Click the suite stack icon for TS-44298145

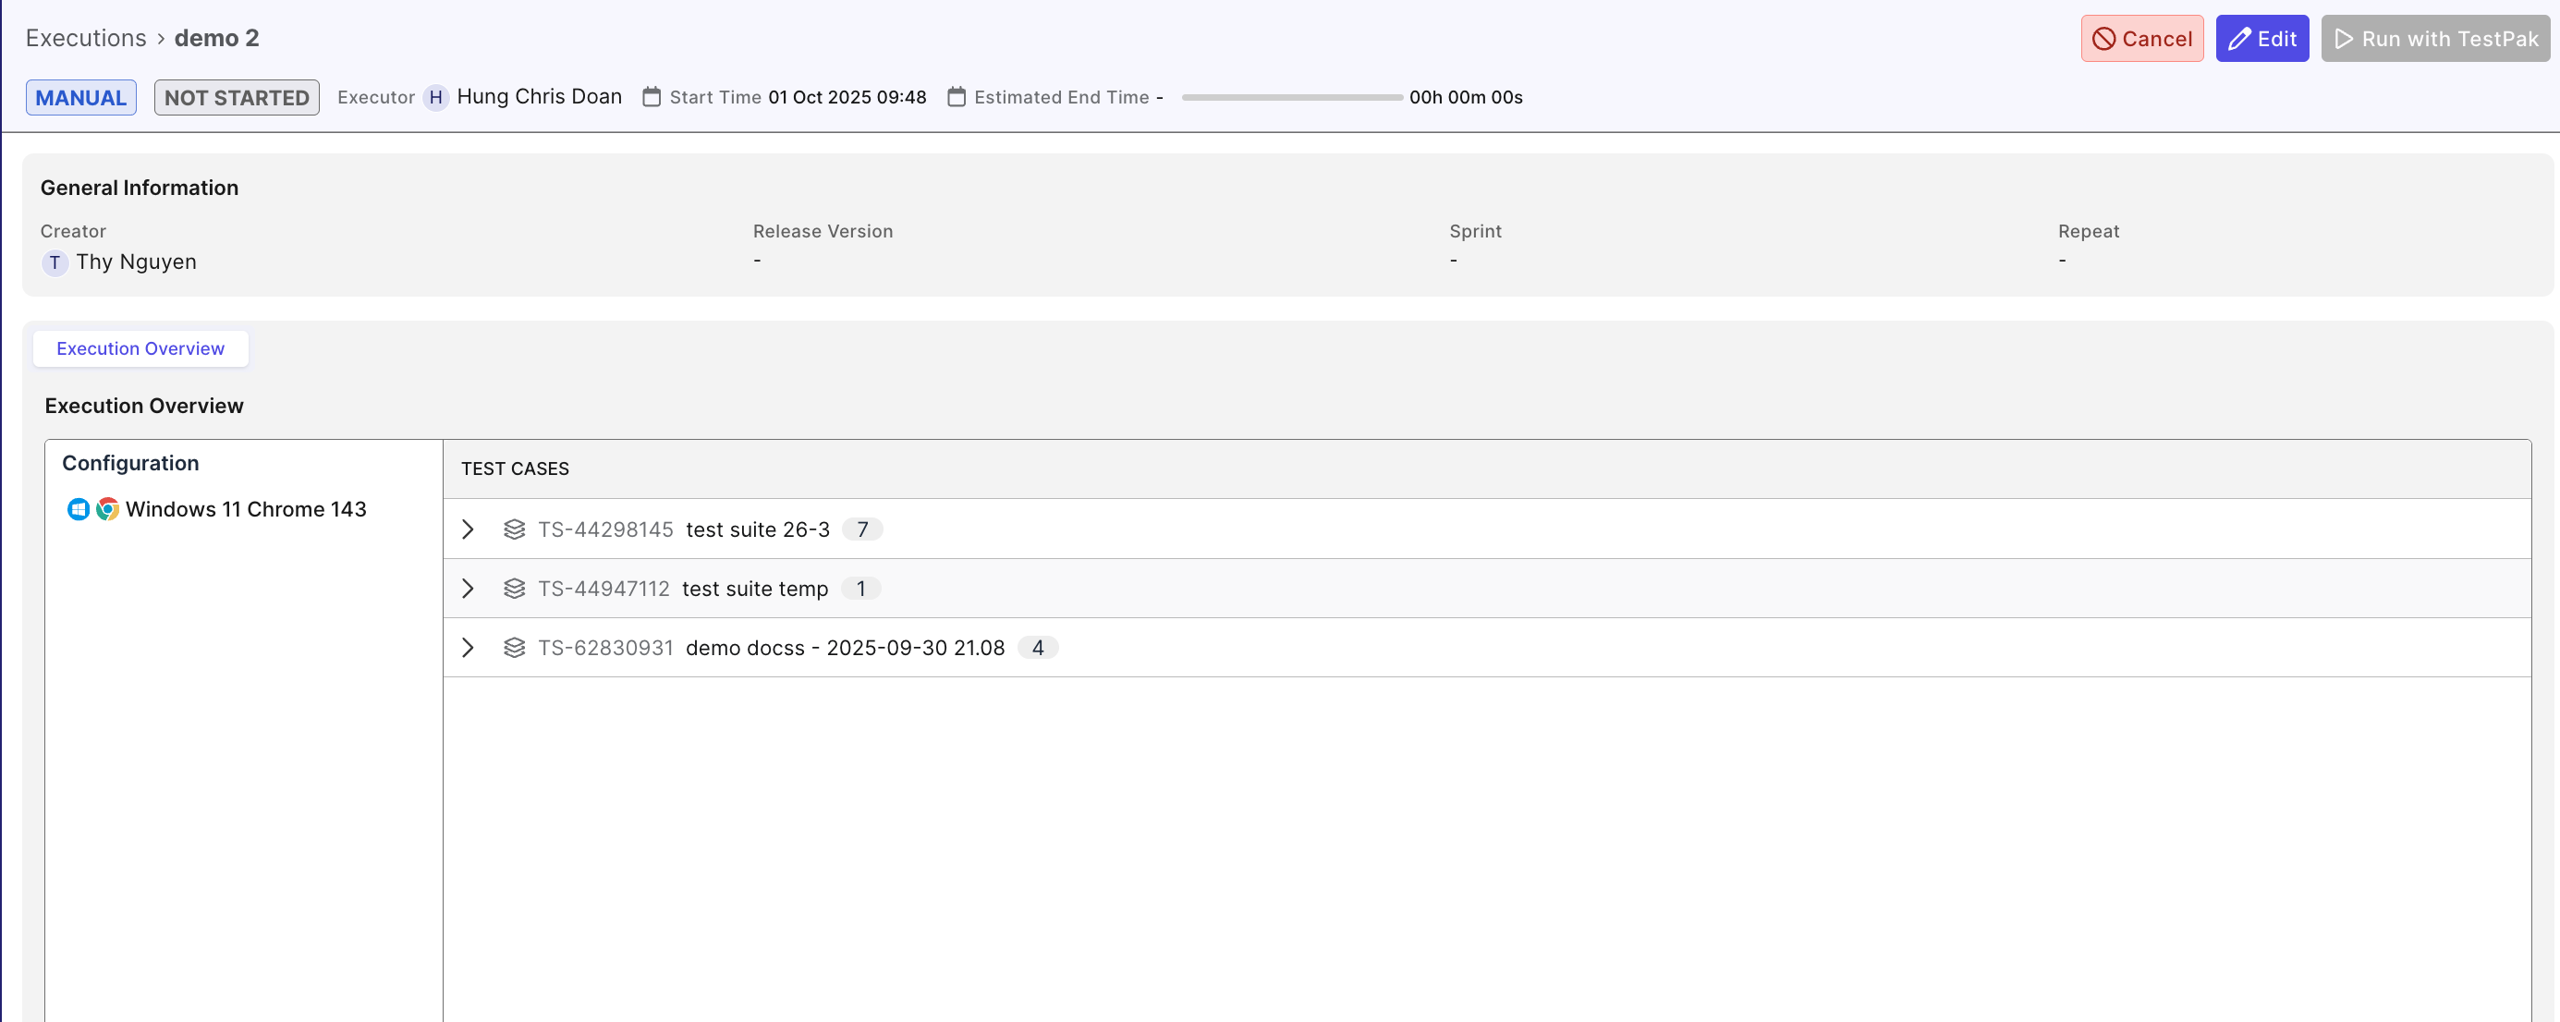[514, 529]
